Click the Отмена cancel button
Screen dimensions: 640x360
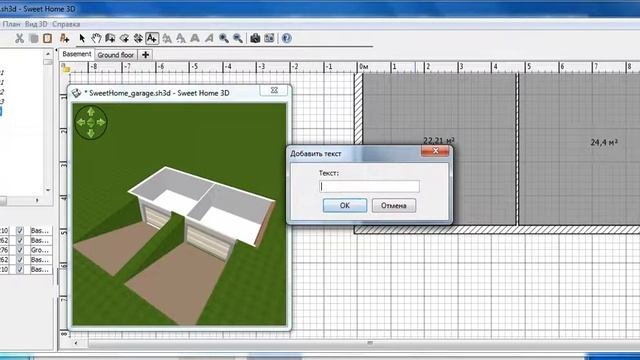tap(393, 206)
